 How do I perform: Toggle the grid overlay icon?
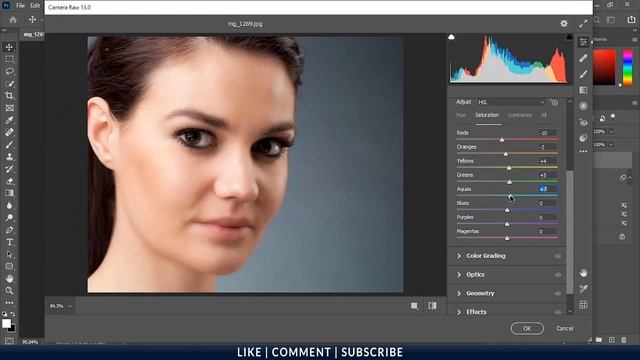583,305
